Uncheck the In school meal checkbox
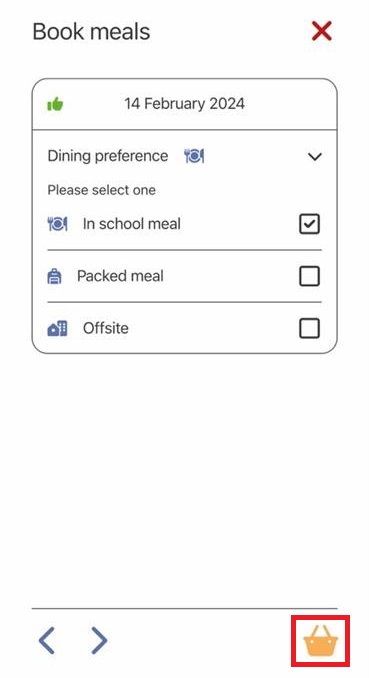Screen dimensions: 369x678 point(309,224)
